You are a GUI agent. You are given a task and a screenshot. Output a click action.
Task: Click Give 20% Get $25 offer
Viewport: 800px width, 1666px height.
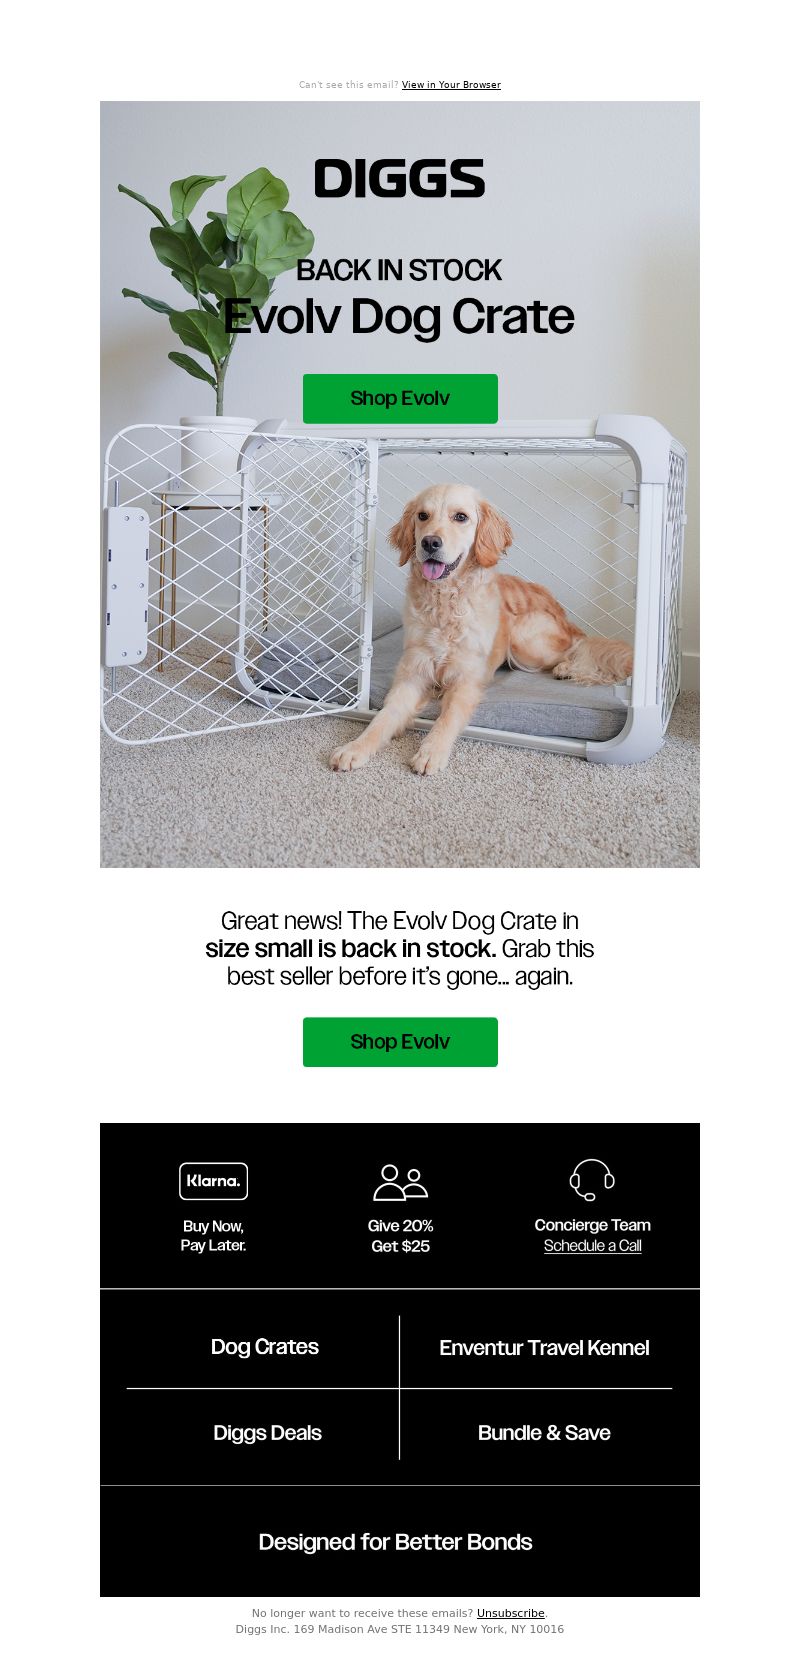[400, 1236]
